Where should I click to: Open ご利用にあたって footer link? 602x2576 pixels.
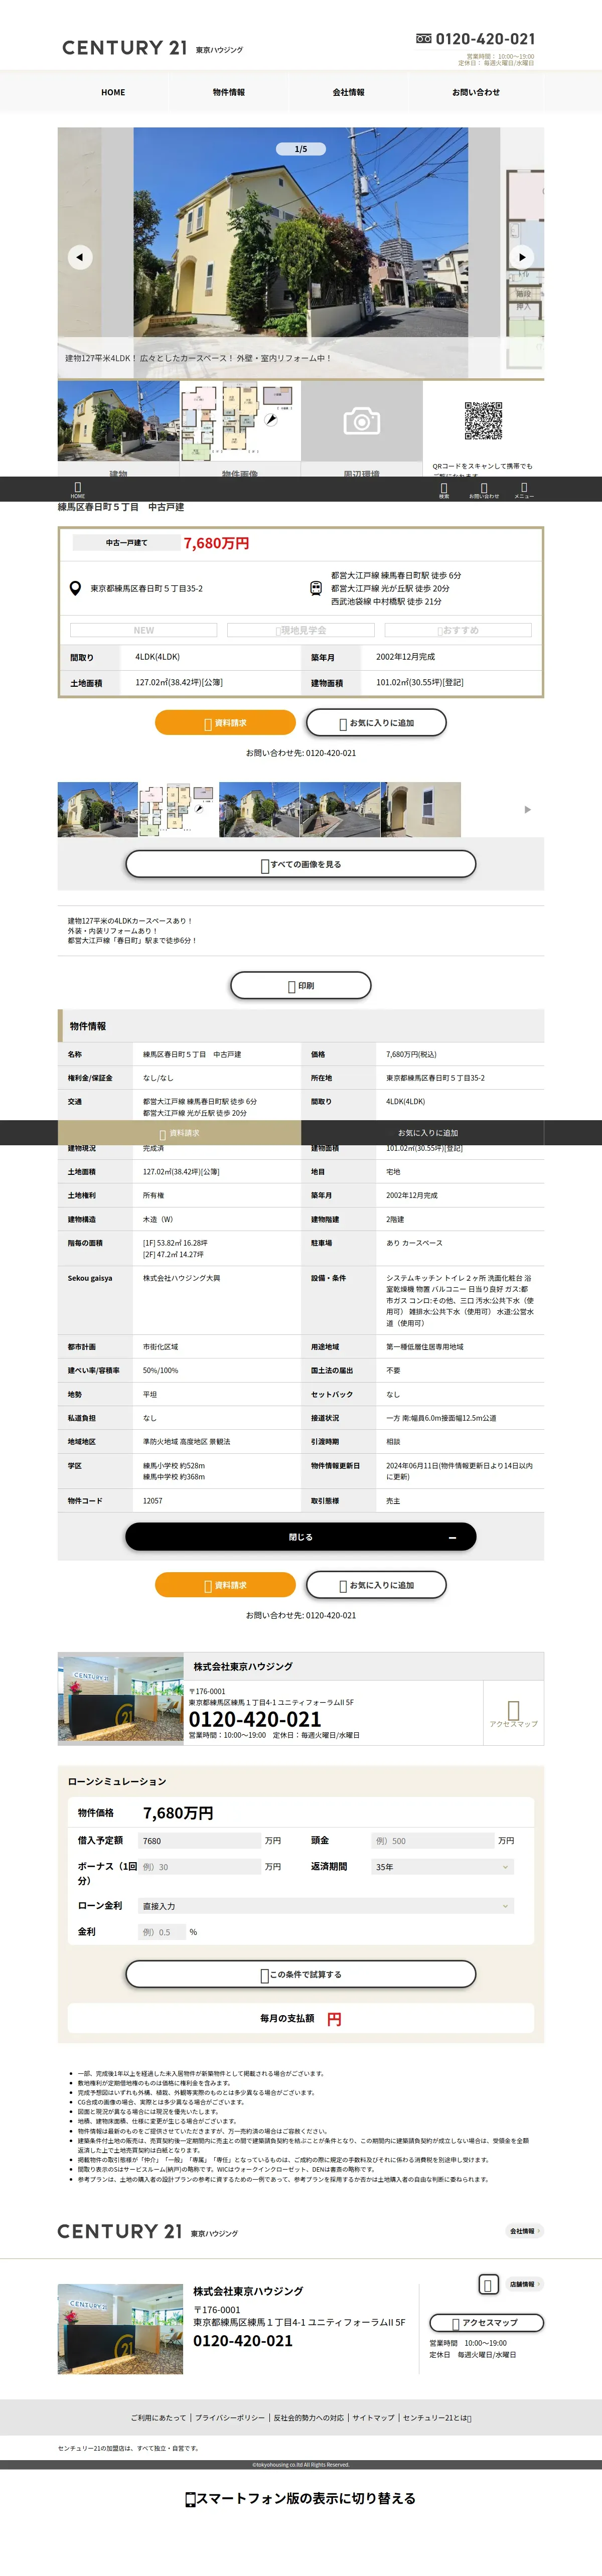158,2417
